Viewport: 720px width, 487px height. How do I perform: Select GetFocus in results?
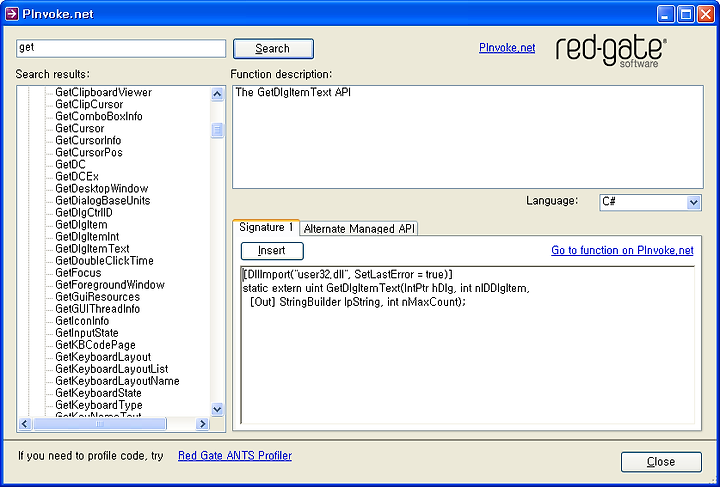(x=78, y=273)
